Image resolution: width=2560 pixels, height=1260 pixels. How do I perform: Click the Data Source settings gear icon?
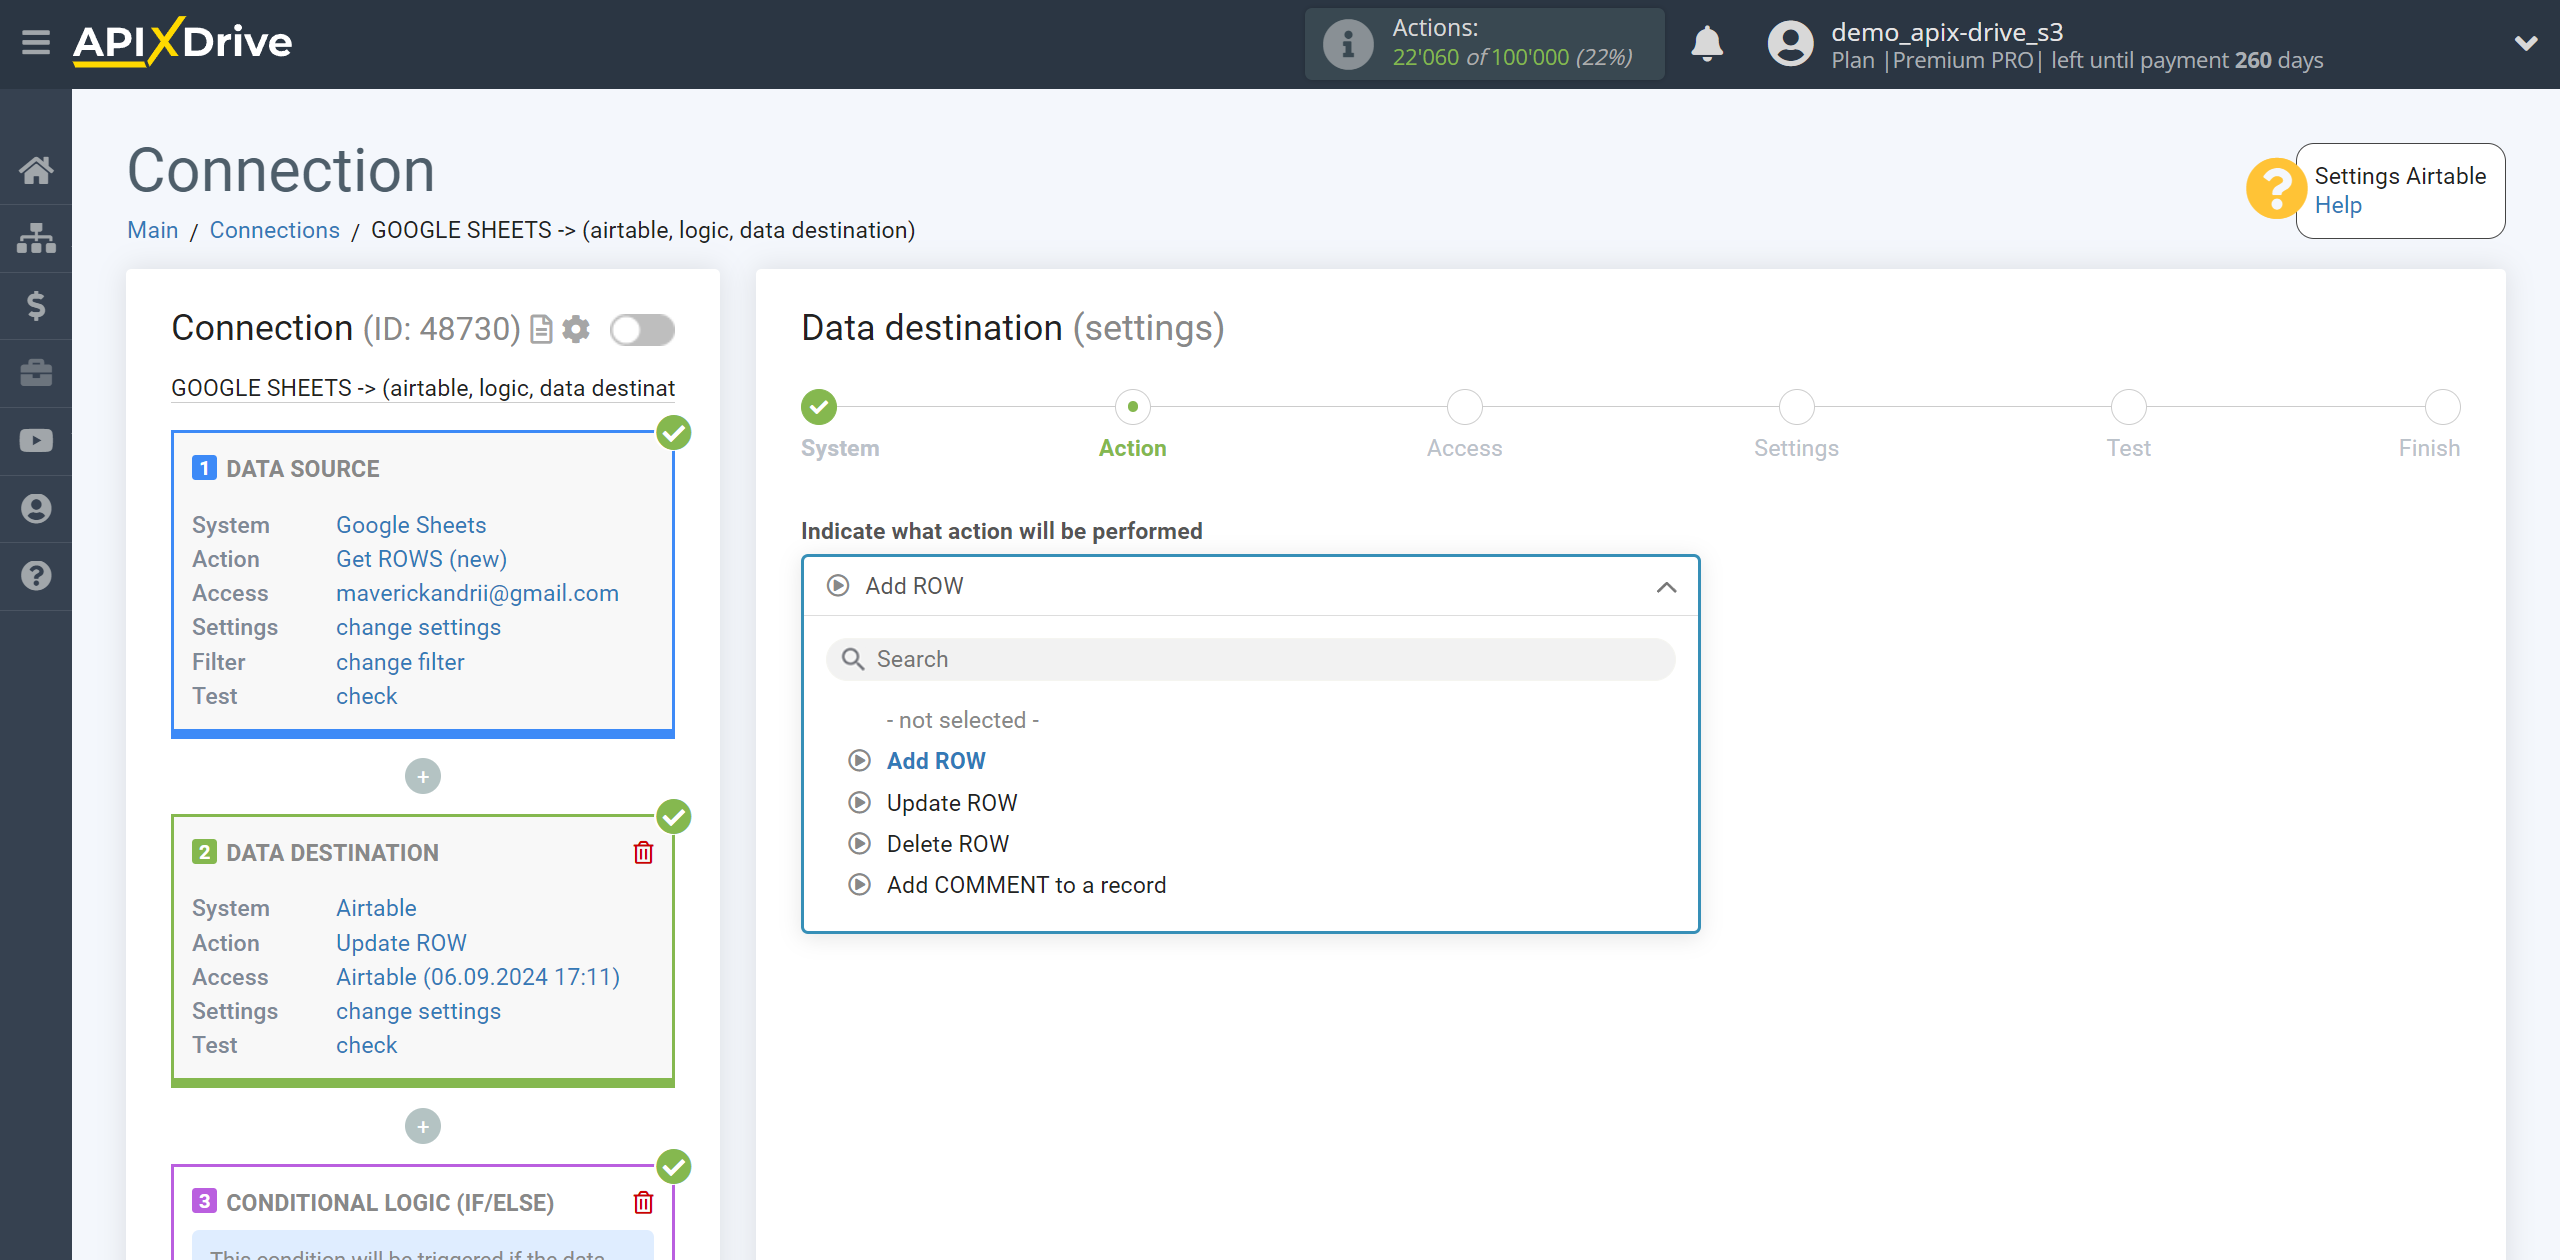coord(576,328)
